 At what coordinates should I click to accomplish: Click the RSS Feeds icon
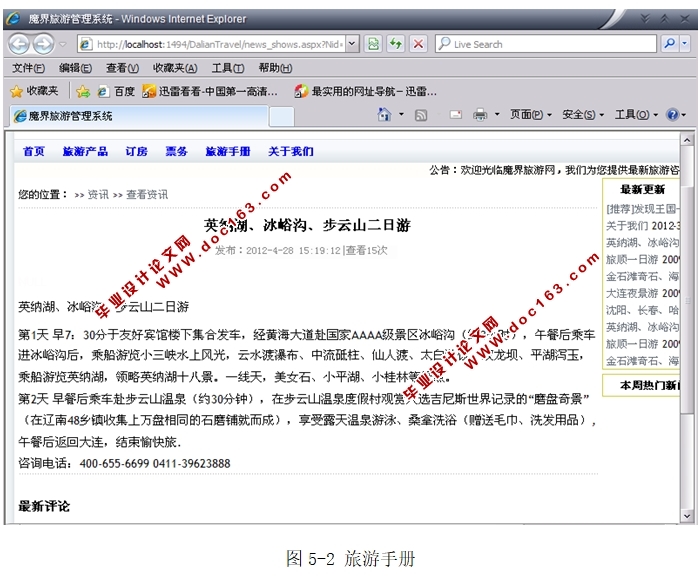421,115
